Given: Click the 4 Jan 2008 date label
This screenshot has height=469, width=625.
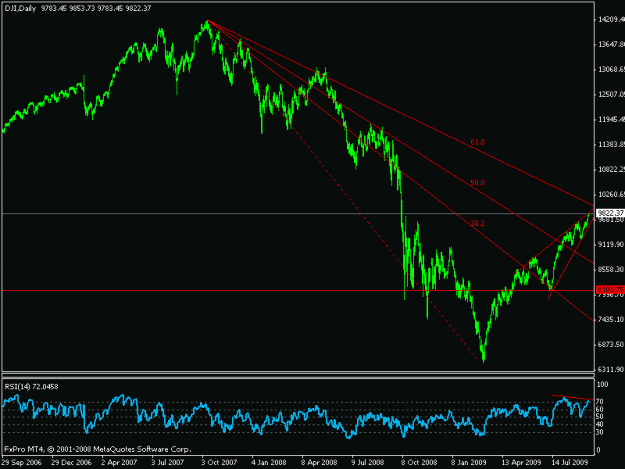Looking at the screenshot, I should pyautogui.click(x=269, y=463).
